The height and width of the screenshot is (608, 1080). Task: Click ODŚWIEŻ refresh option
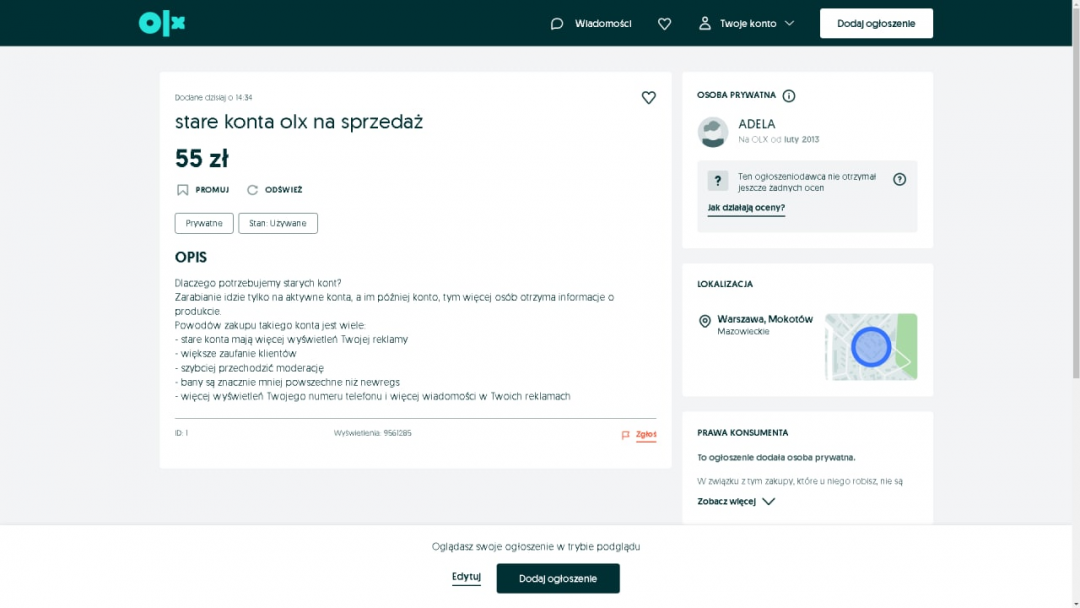tap(275, 190)
